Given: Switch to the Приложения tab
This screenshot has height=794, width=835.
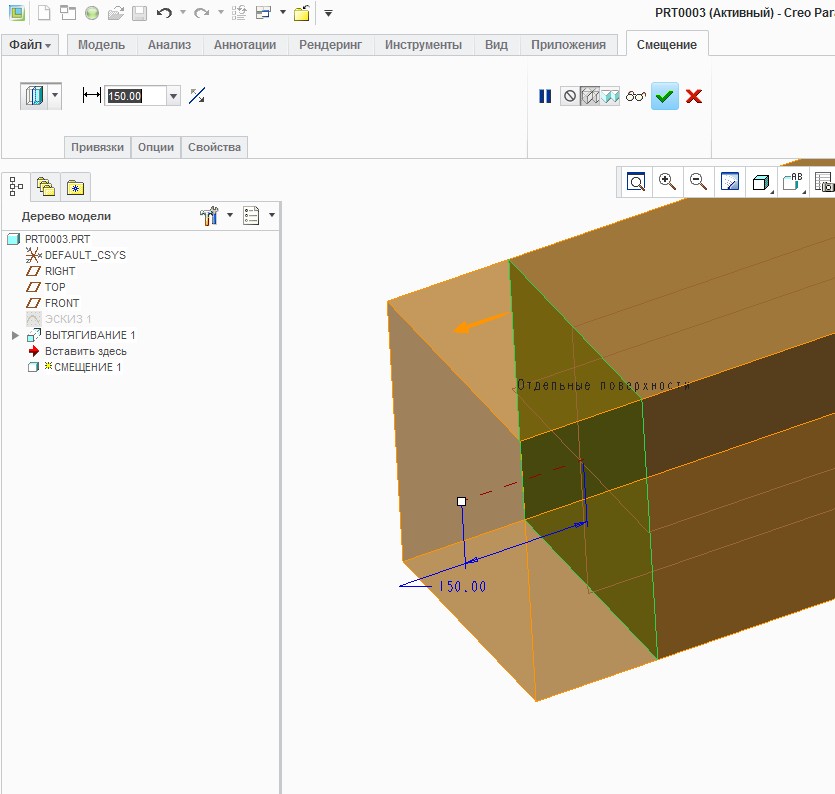Looking at the screenshot, I should pos(568,45).
